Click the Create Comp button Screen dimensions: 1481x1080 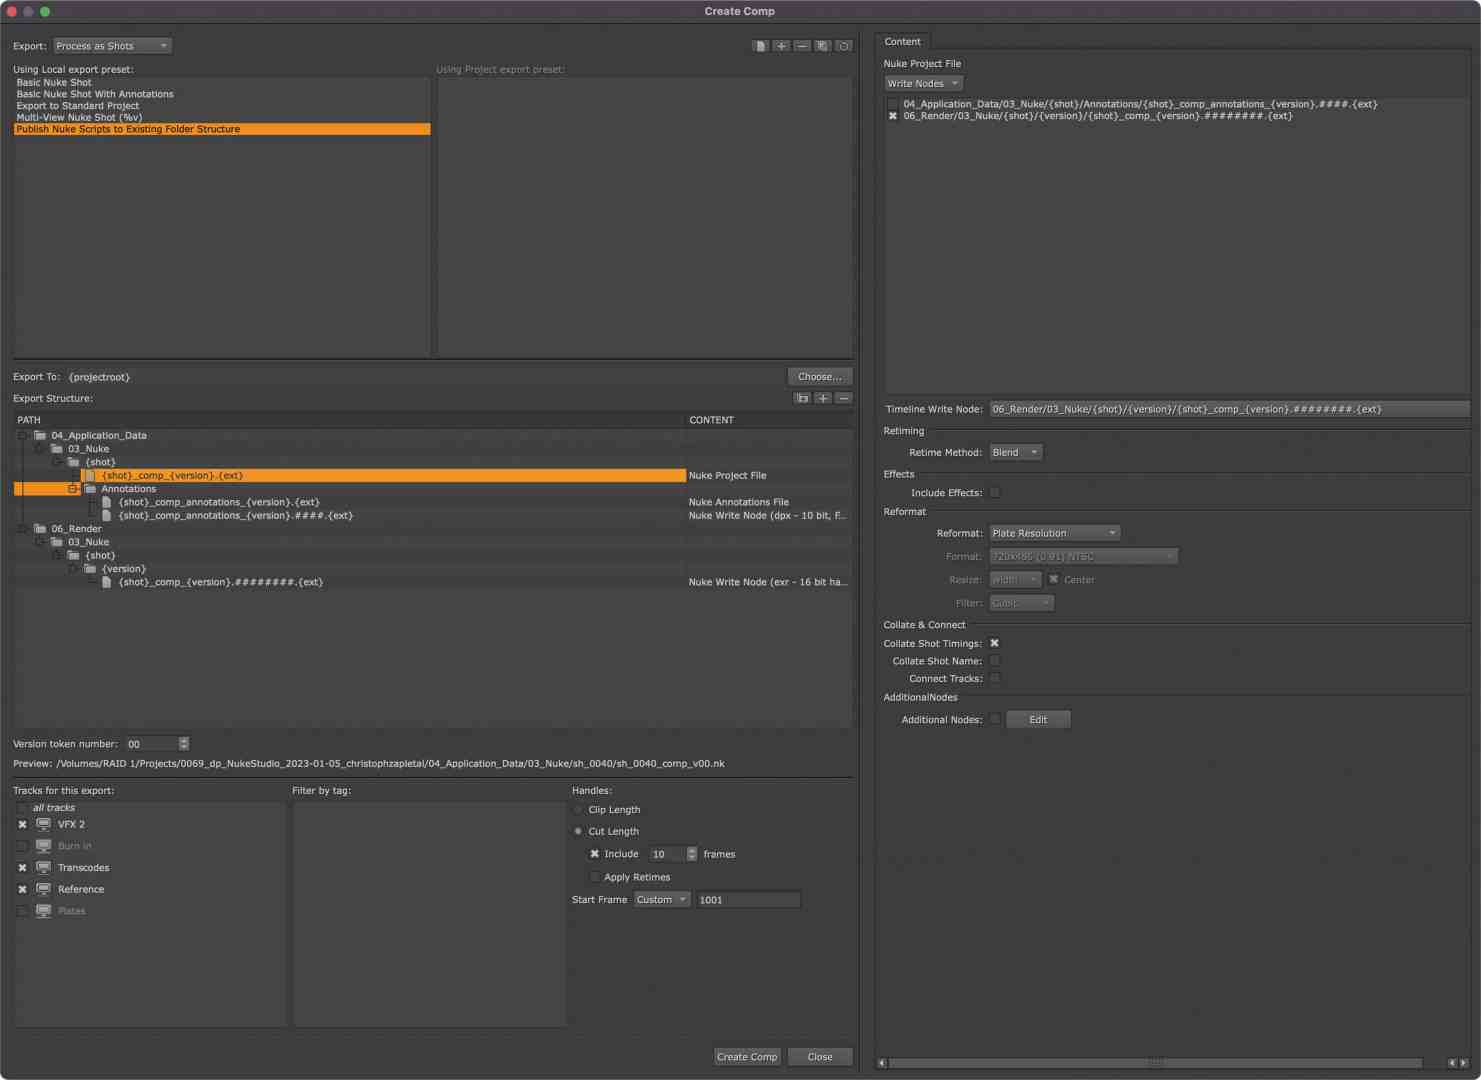747,1057
